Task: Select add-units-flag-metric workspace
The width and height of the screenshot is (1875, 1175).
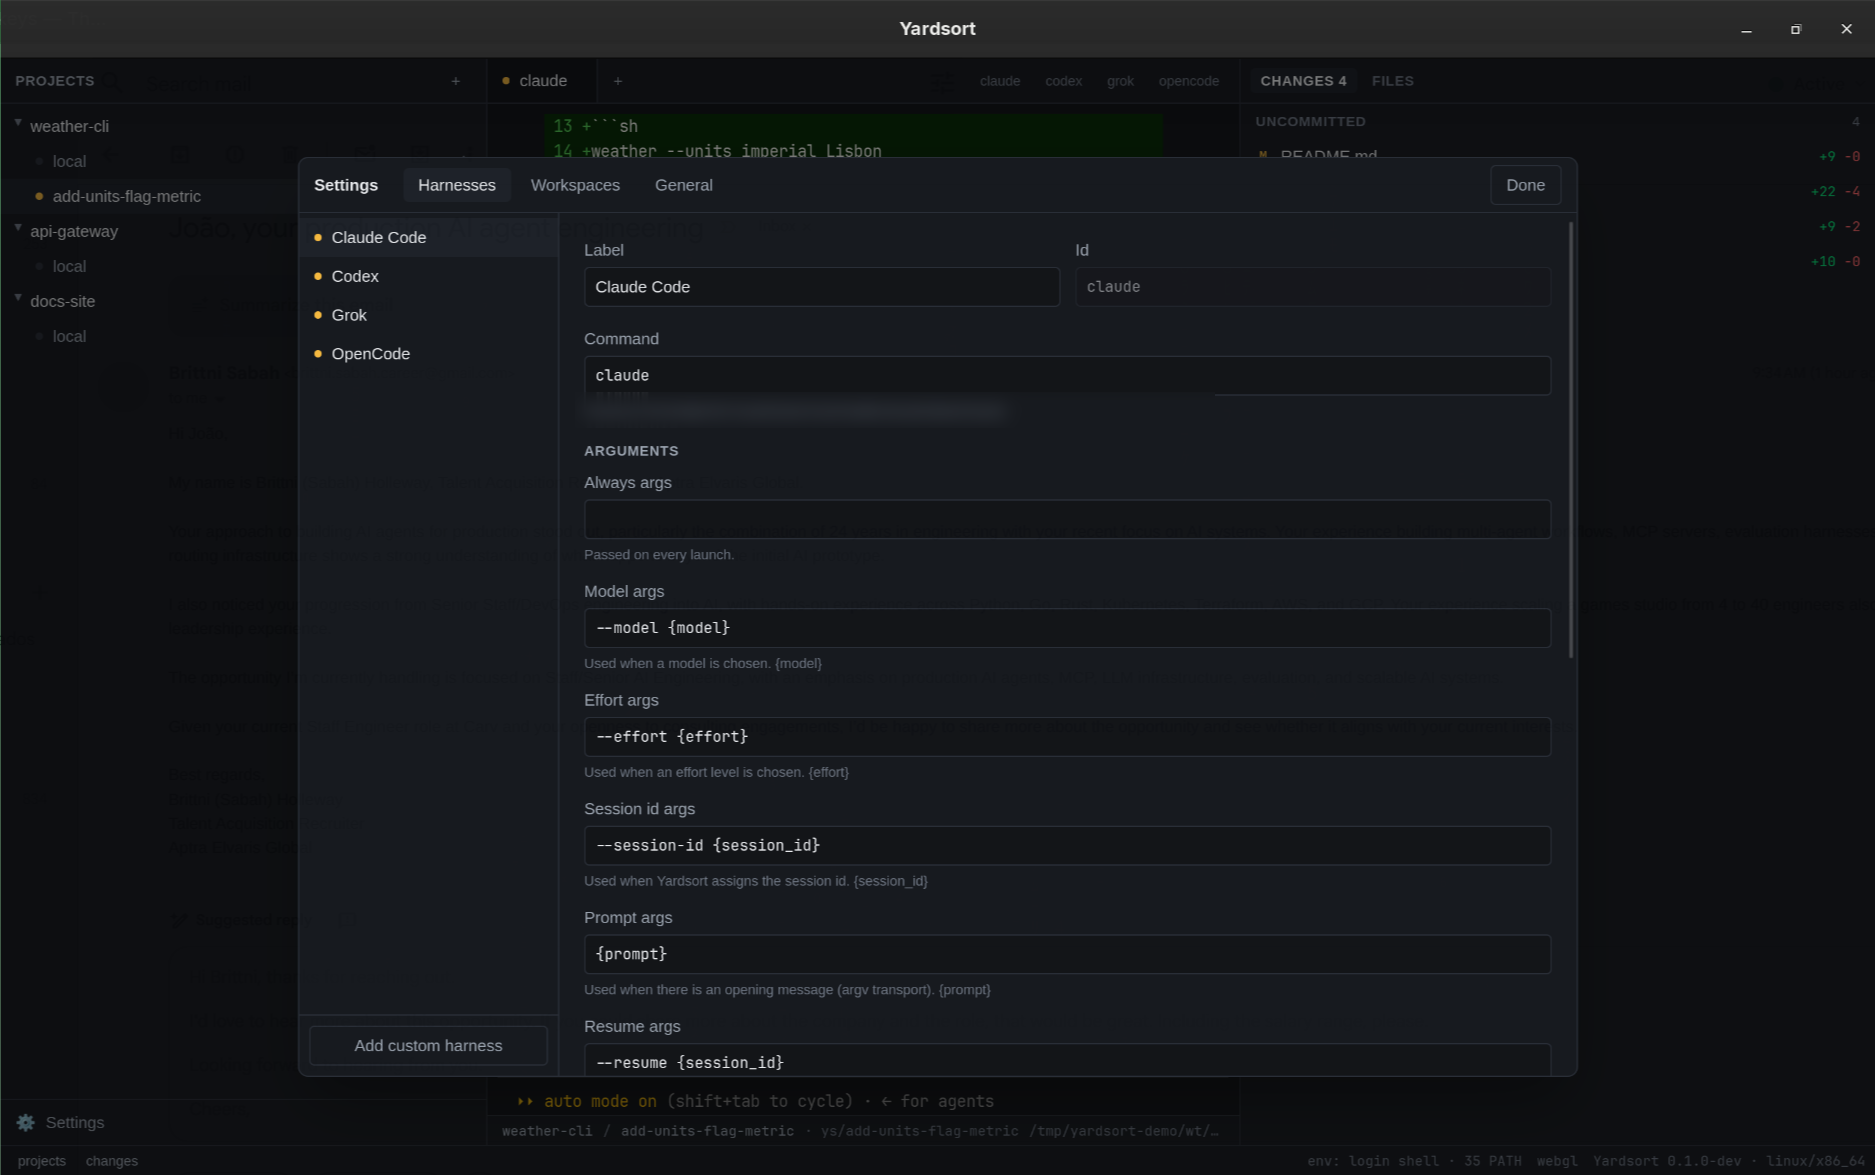Action: pos(126,196)
